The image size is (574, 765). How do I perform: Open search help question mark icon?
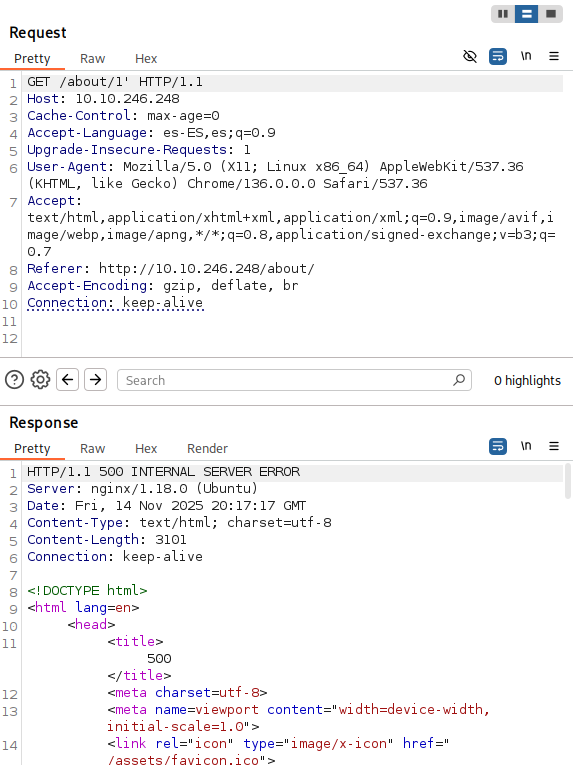click(15, 380)
